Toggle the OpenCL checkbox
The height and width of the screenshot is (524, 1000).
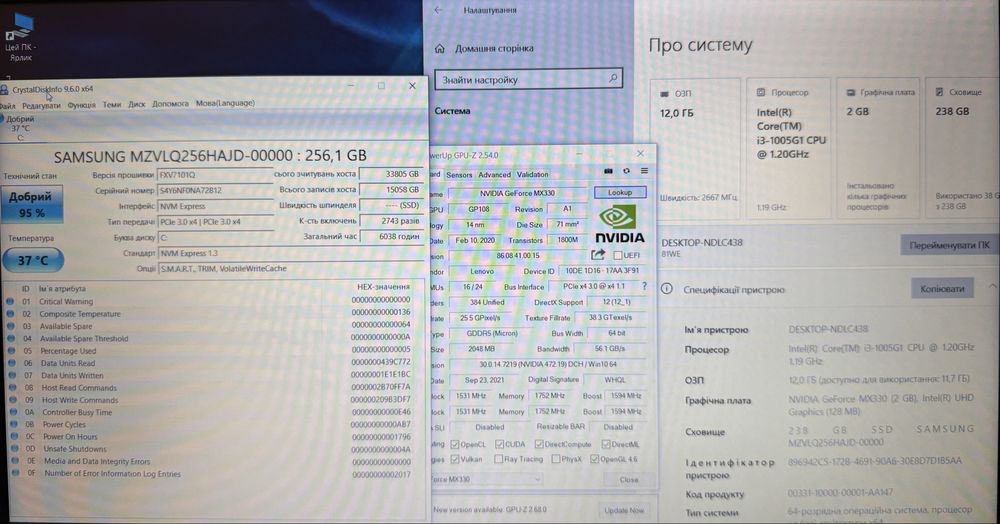coord(455,444)
